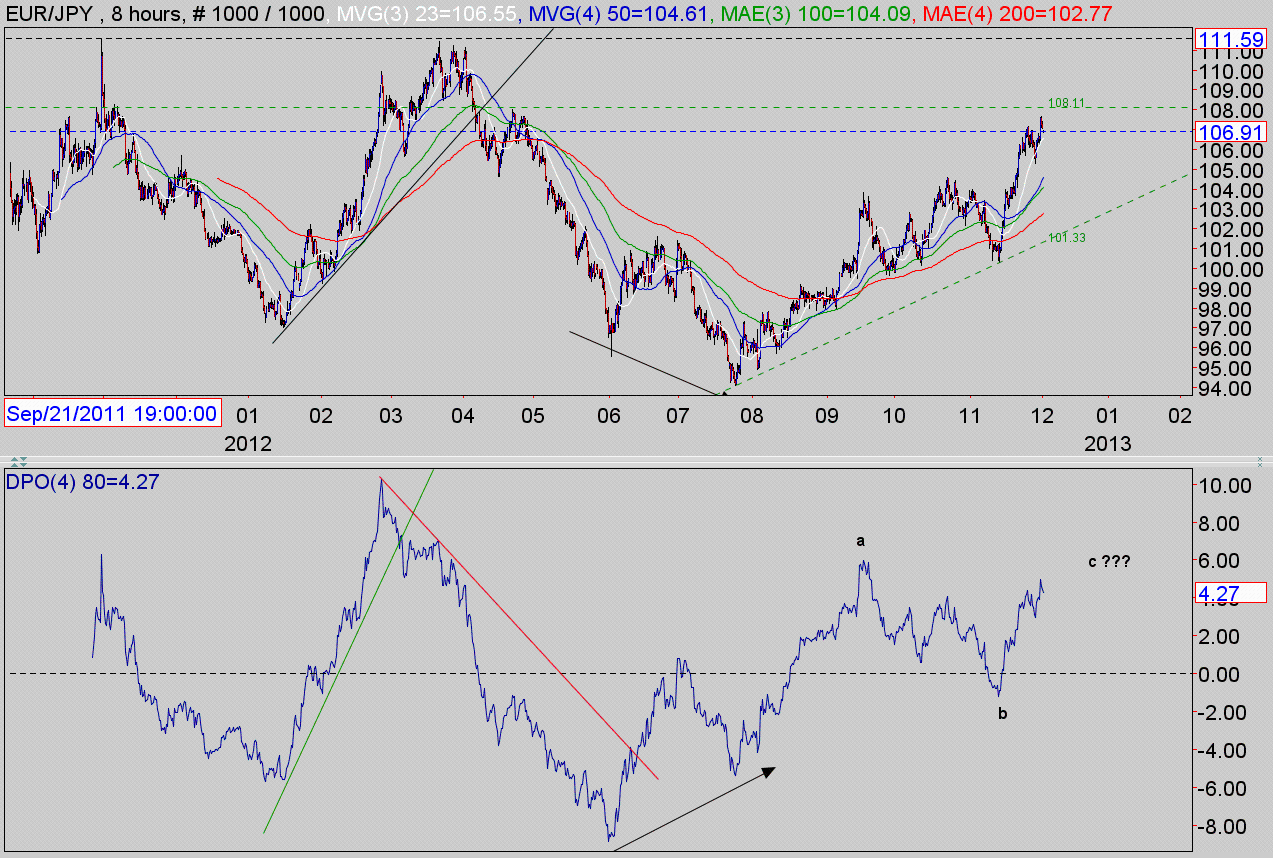Click the -8.00 value on DPO axis
The image size is (1273, 858).
coord(1224,827)
